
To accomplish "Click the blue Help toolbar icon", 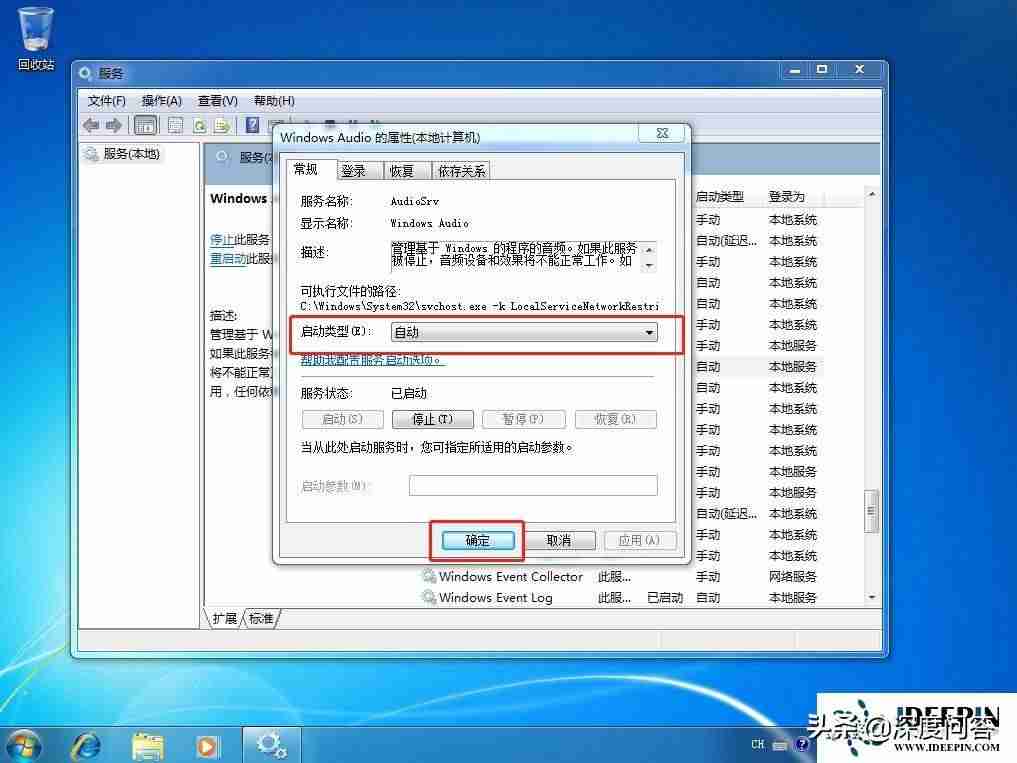I will [253, 125].
